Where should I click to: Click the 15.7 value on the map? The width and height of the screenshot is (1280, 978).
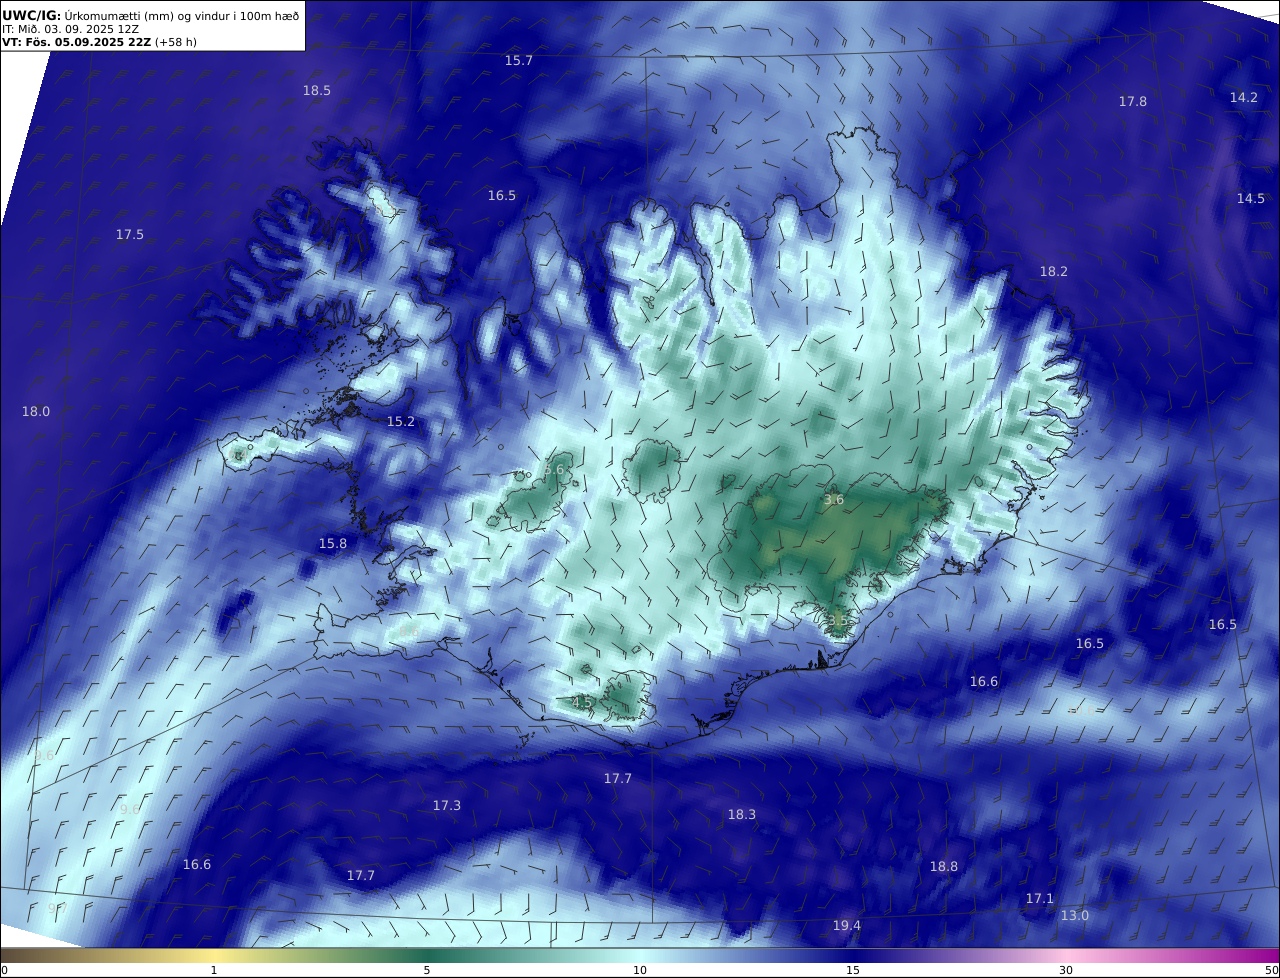518,61
